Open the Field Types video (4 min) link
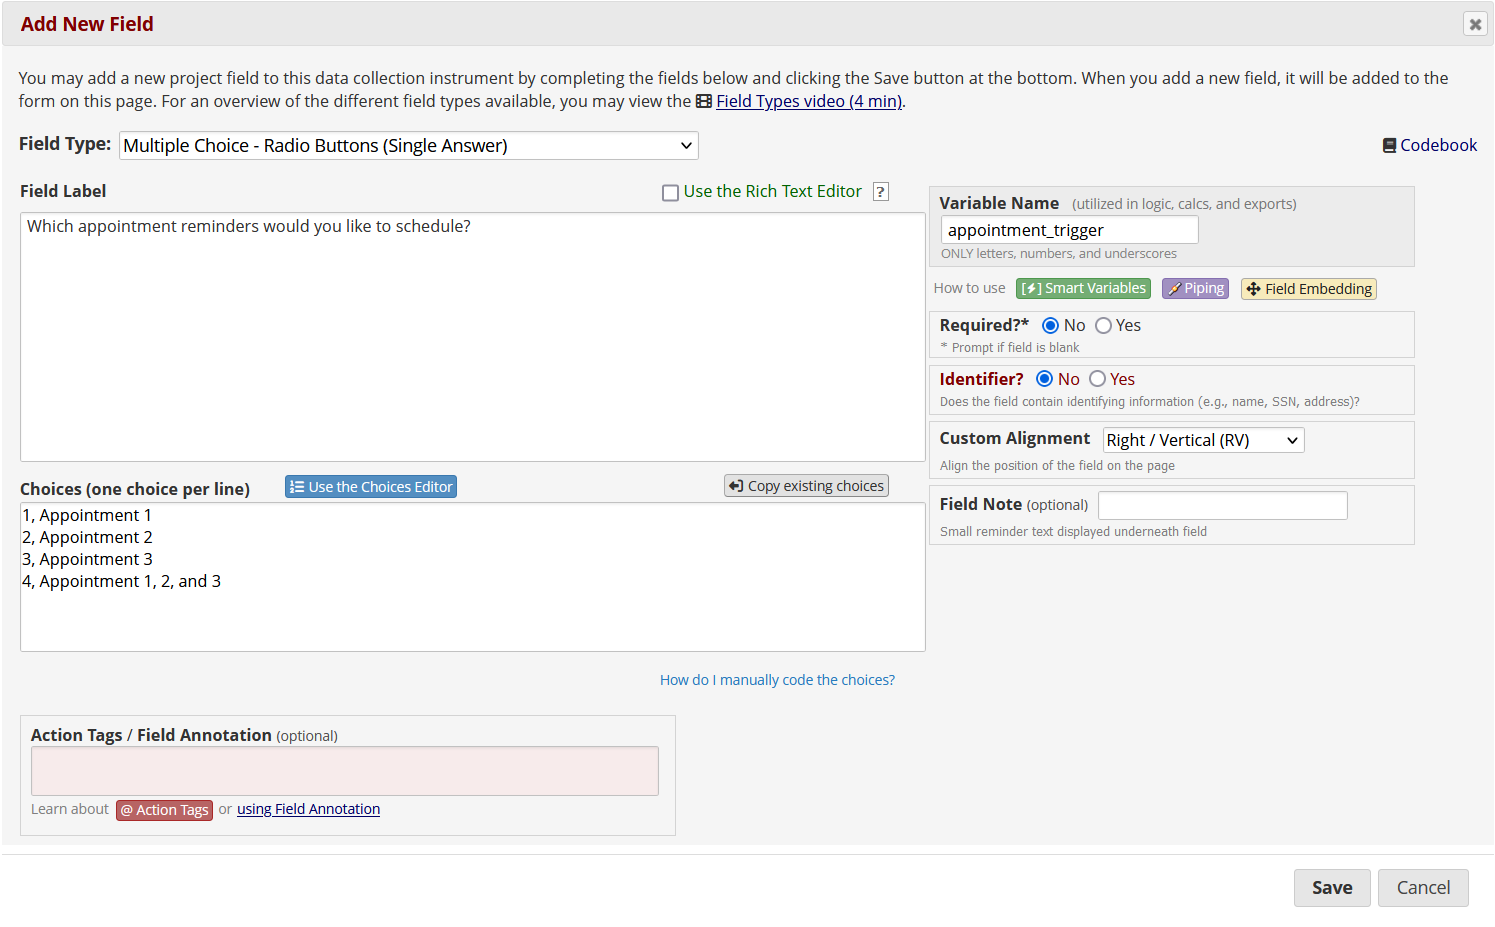Screen dimensions: 1495x927 pos(809,101)
